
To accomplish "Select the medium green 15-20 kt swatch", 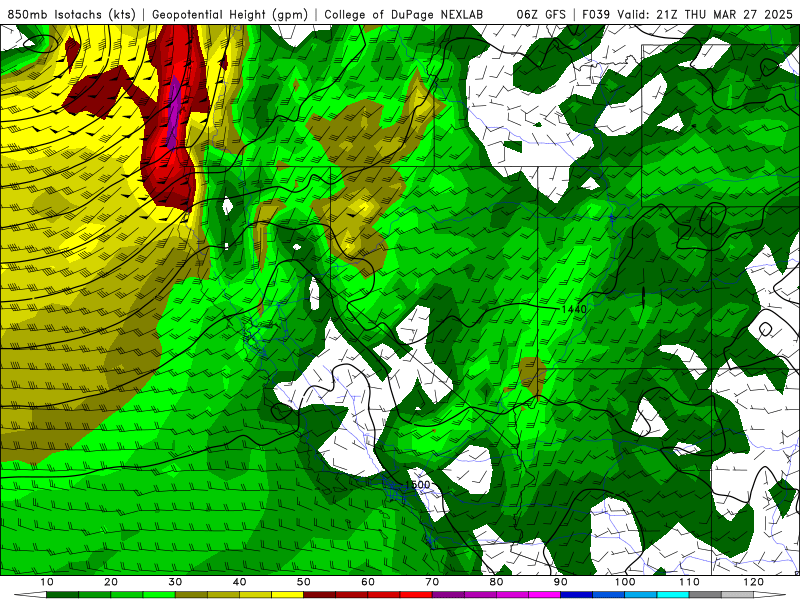I will (94, 595).
